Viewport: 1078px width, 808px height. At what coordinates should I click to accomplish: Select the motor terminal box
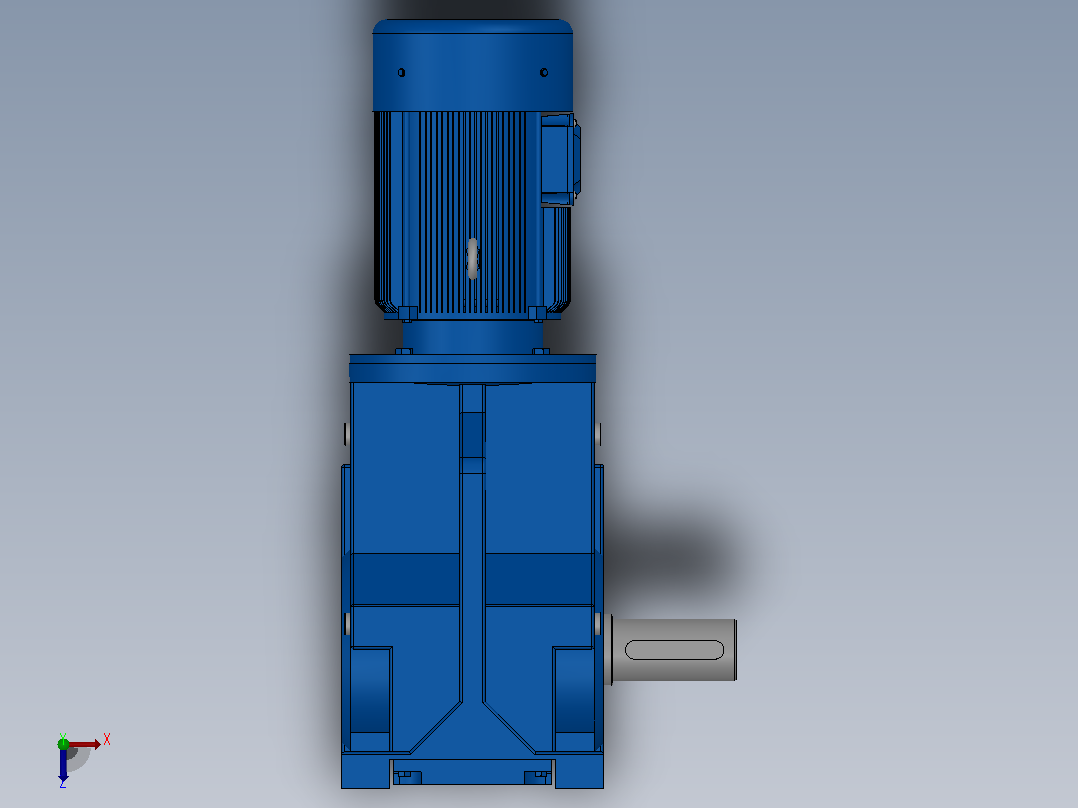pyautogui.click(x=560, y=160)
